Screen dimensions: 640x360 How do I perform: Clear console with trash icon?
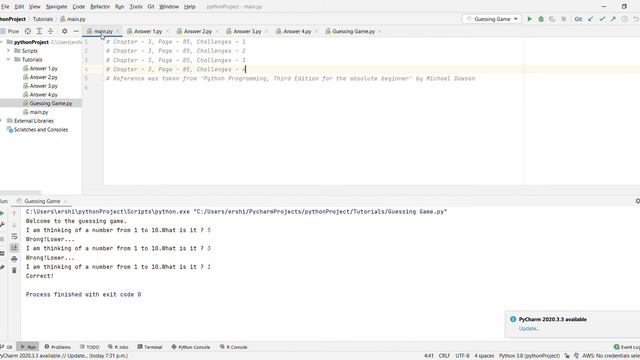(14, 270)
